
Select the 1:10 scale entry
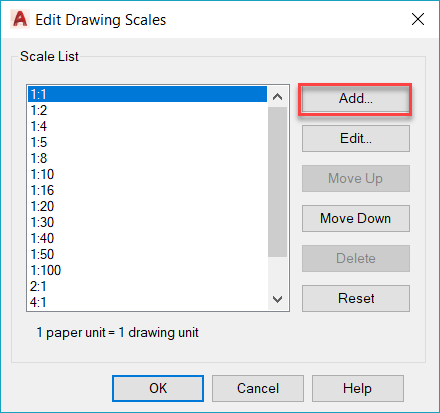(147, 174)
